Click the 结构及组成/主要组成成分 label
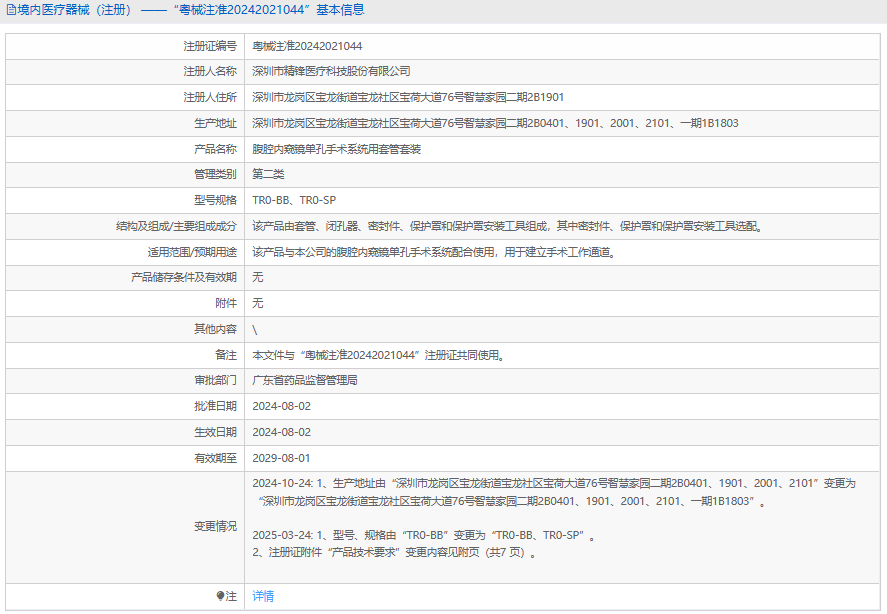Screen dimensions: 887x614 coord(176,226)
